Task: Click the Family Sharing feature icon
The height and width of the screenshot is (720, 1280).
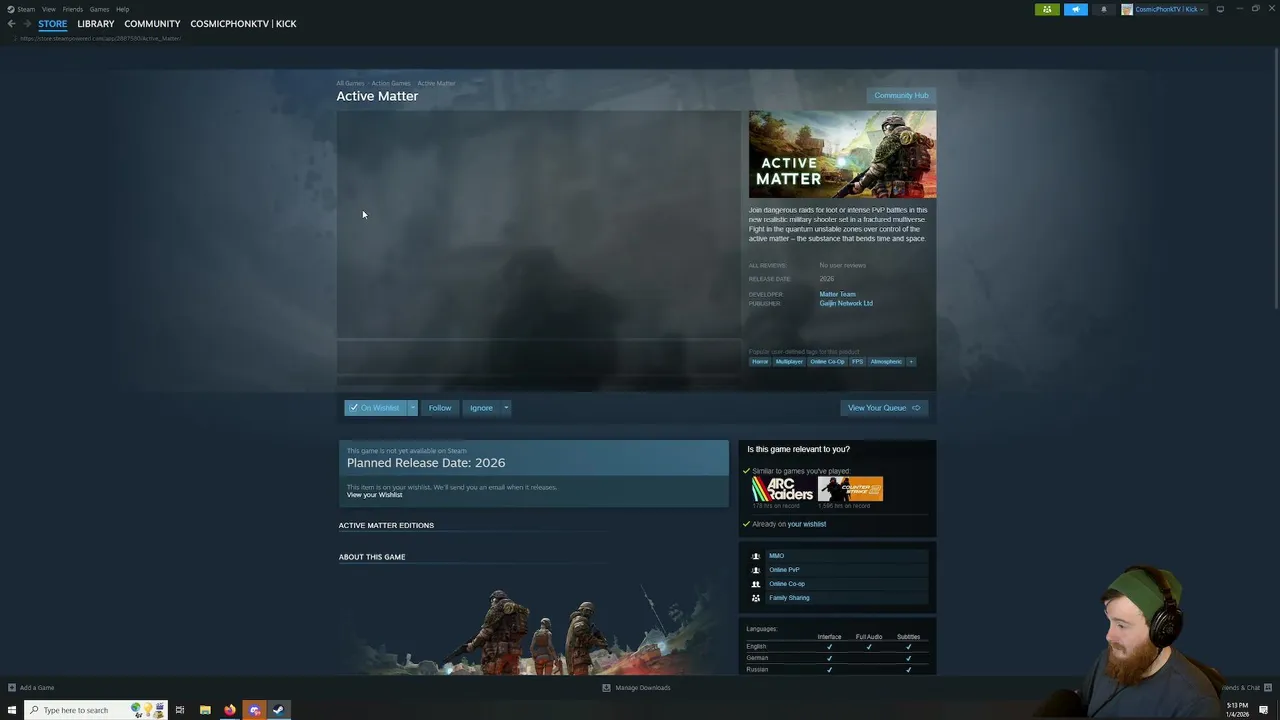Action: 756,598
